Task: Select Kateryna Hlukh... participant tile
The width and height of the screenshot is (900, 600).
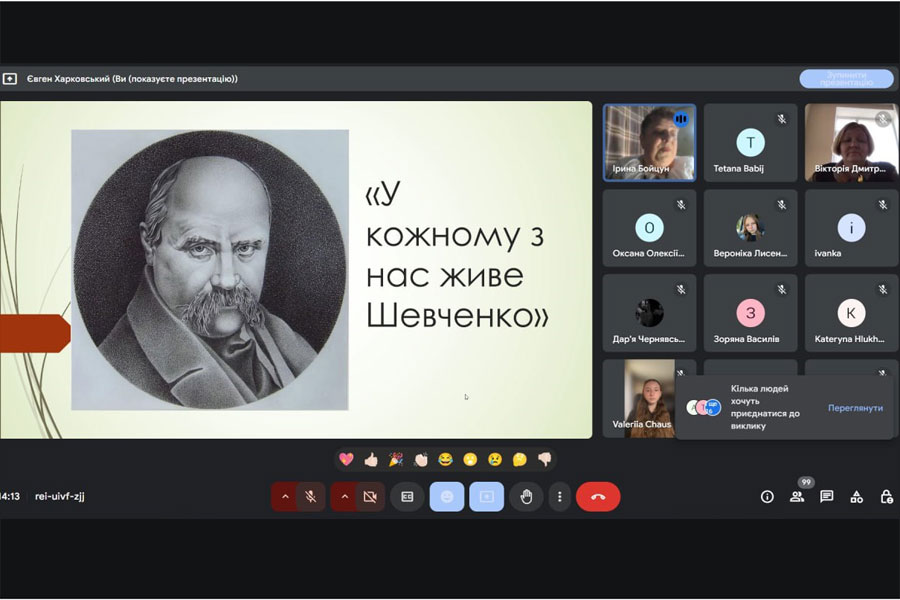Action: pos(851,313)
